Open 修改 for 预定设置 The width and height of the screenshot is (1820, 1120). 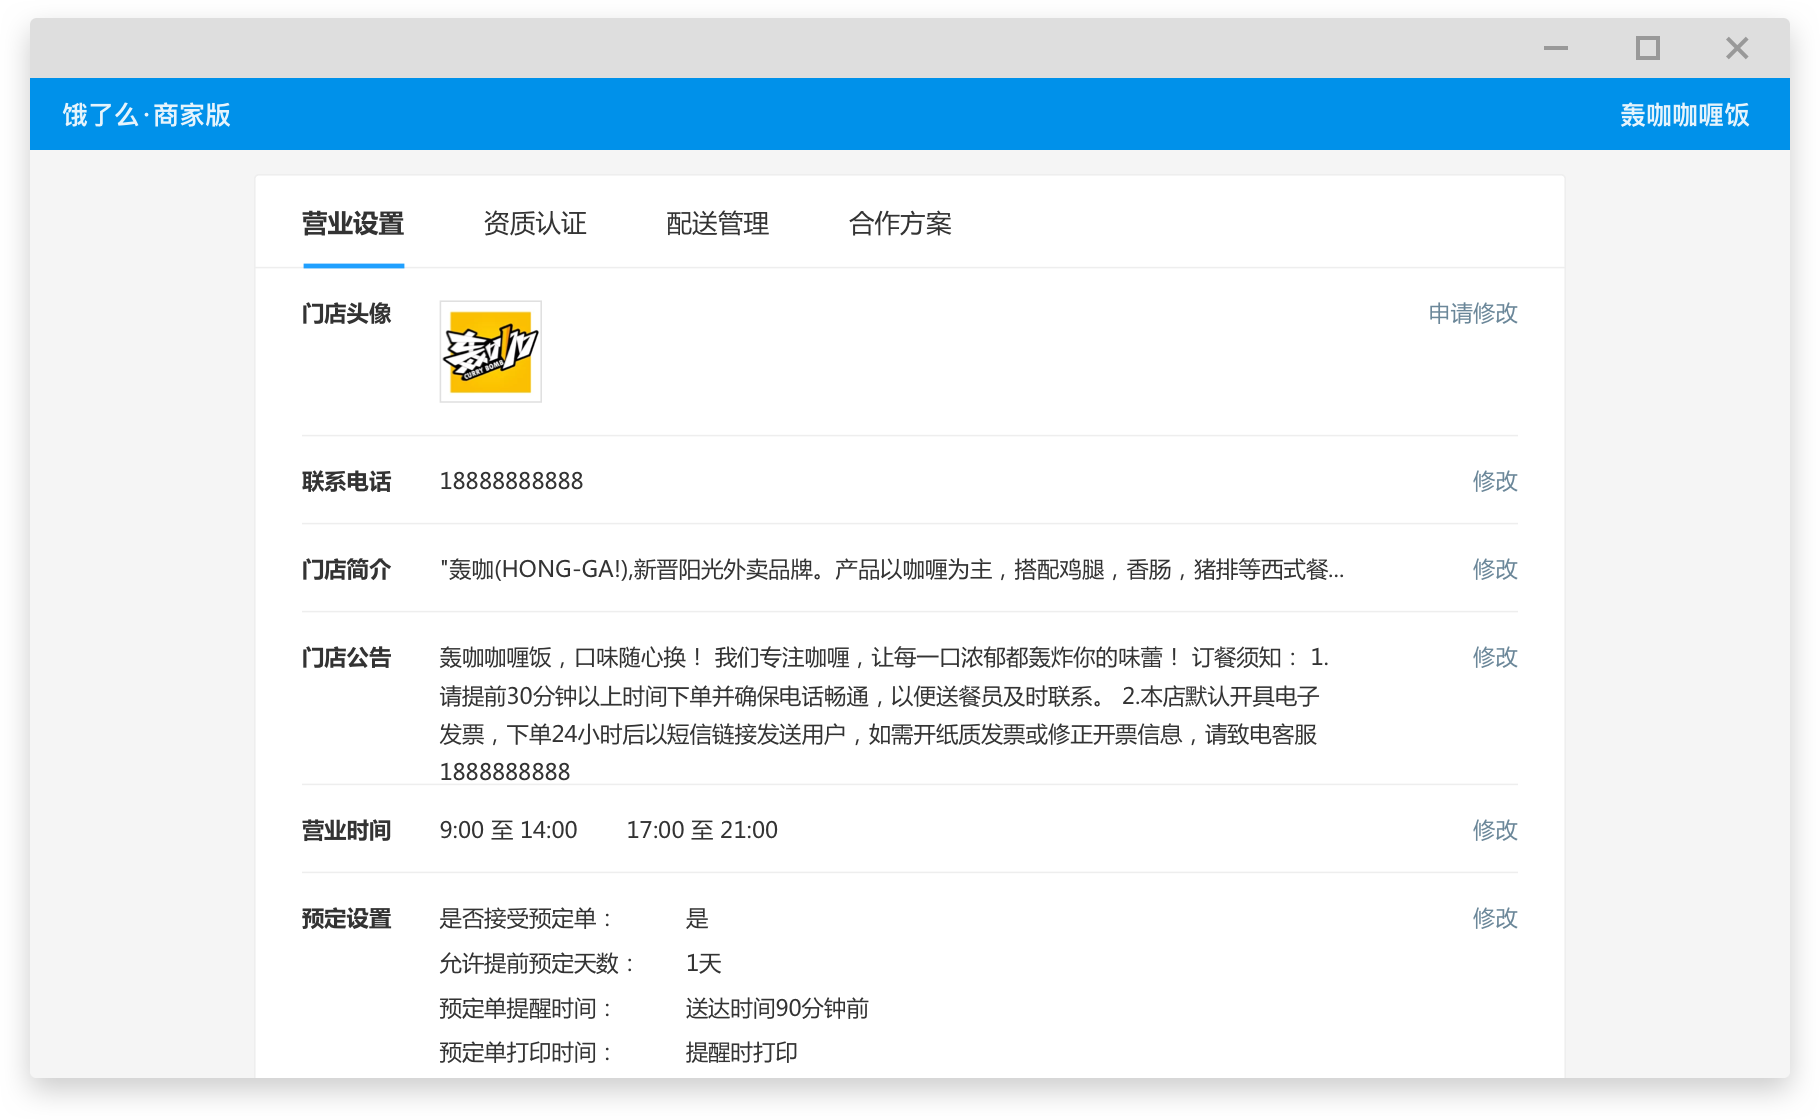[x=1494, y=917]
